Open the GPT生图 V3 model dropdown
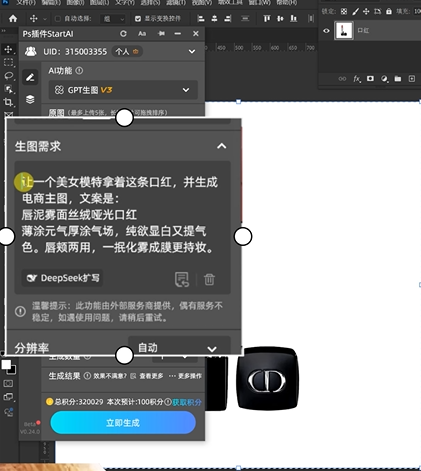Viewport: 421px width, 471px height. click(123, 90)
